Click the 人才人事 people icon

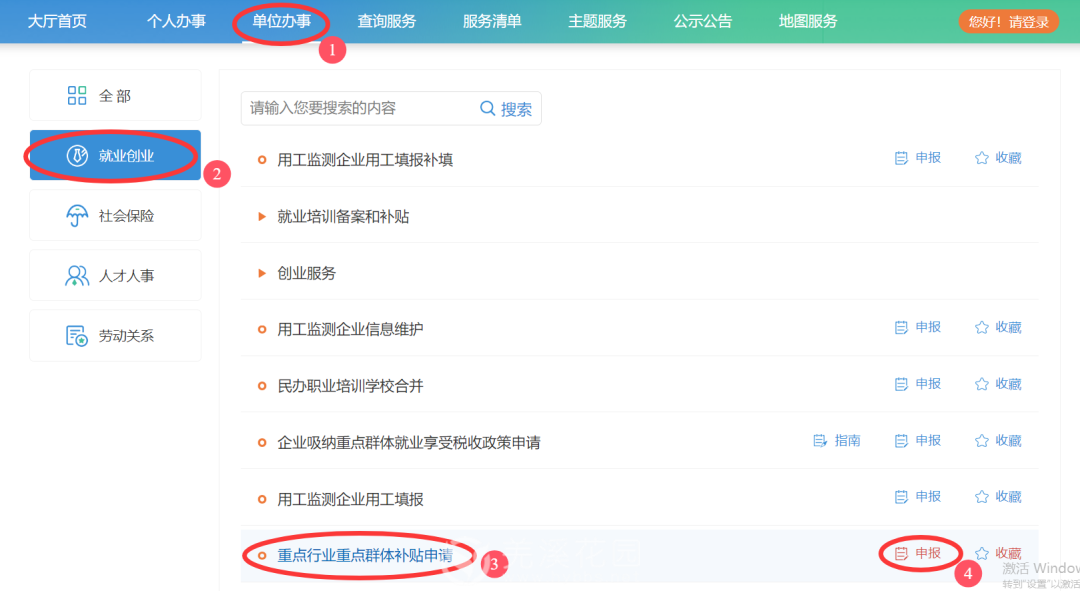coord(77,276)
